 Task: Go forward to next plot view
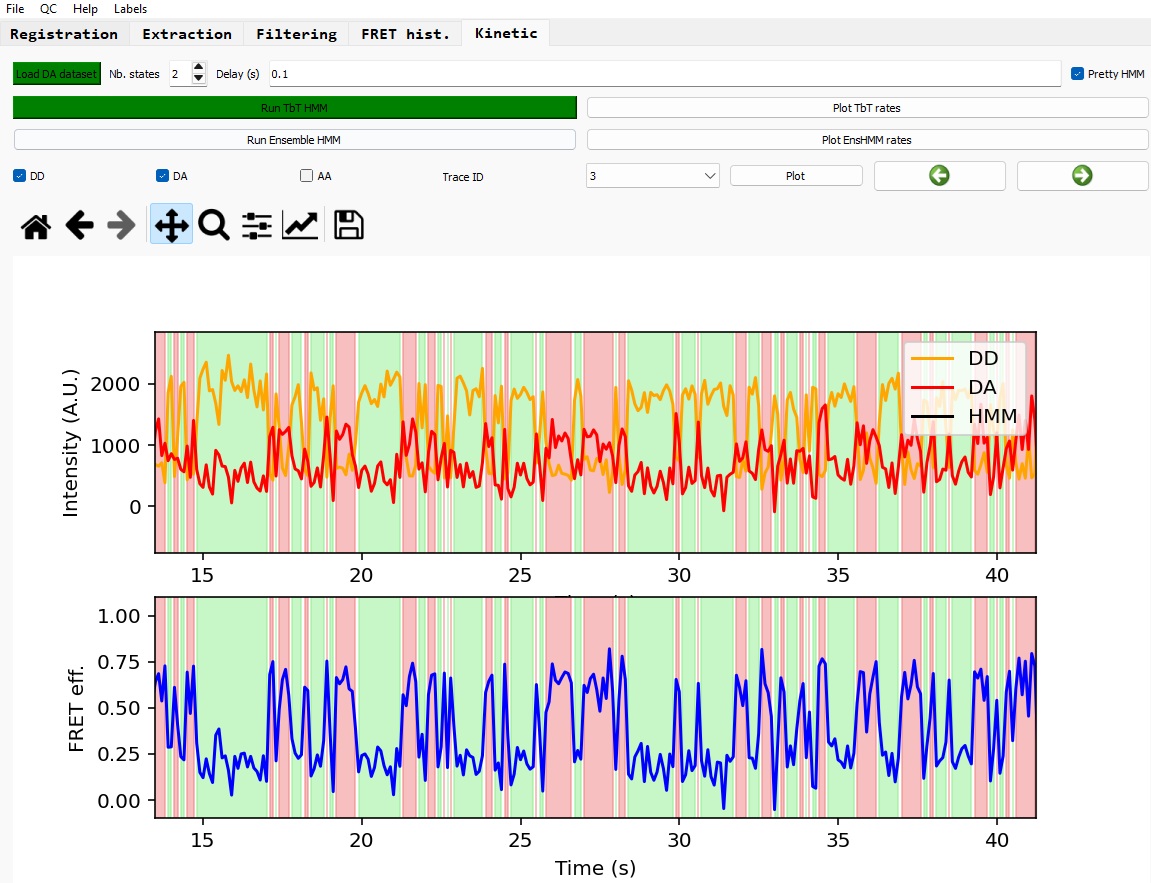pyautogui.click(x=121, y=225)
